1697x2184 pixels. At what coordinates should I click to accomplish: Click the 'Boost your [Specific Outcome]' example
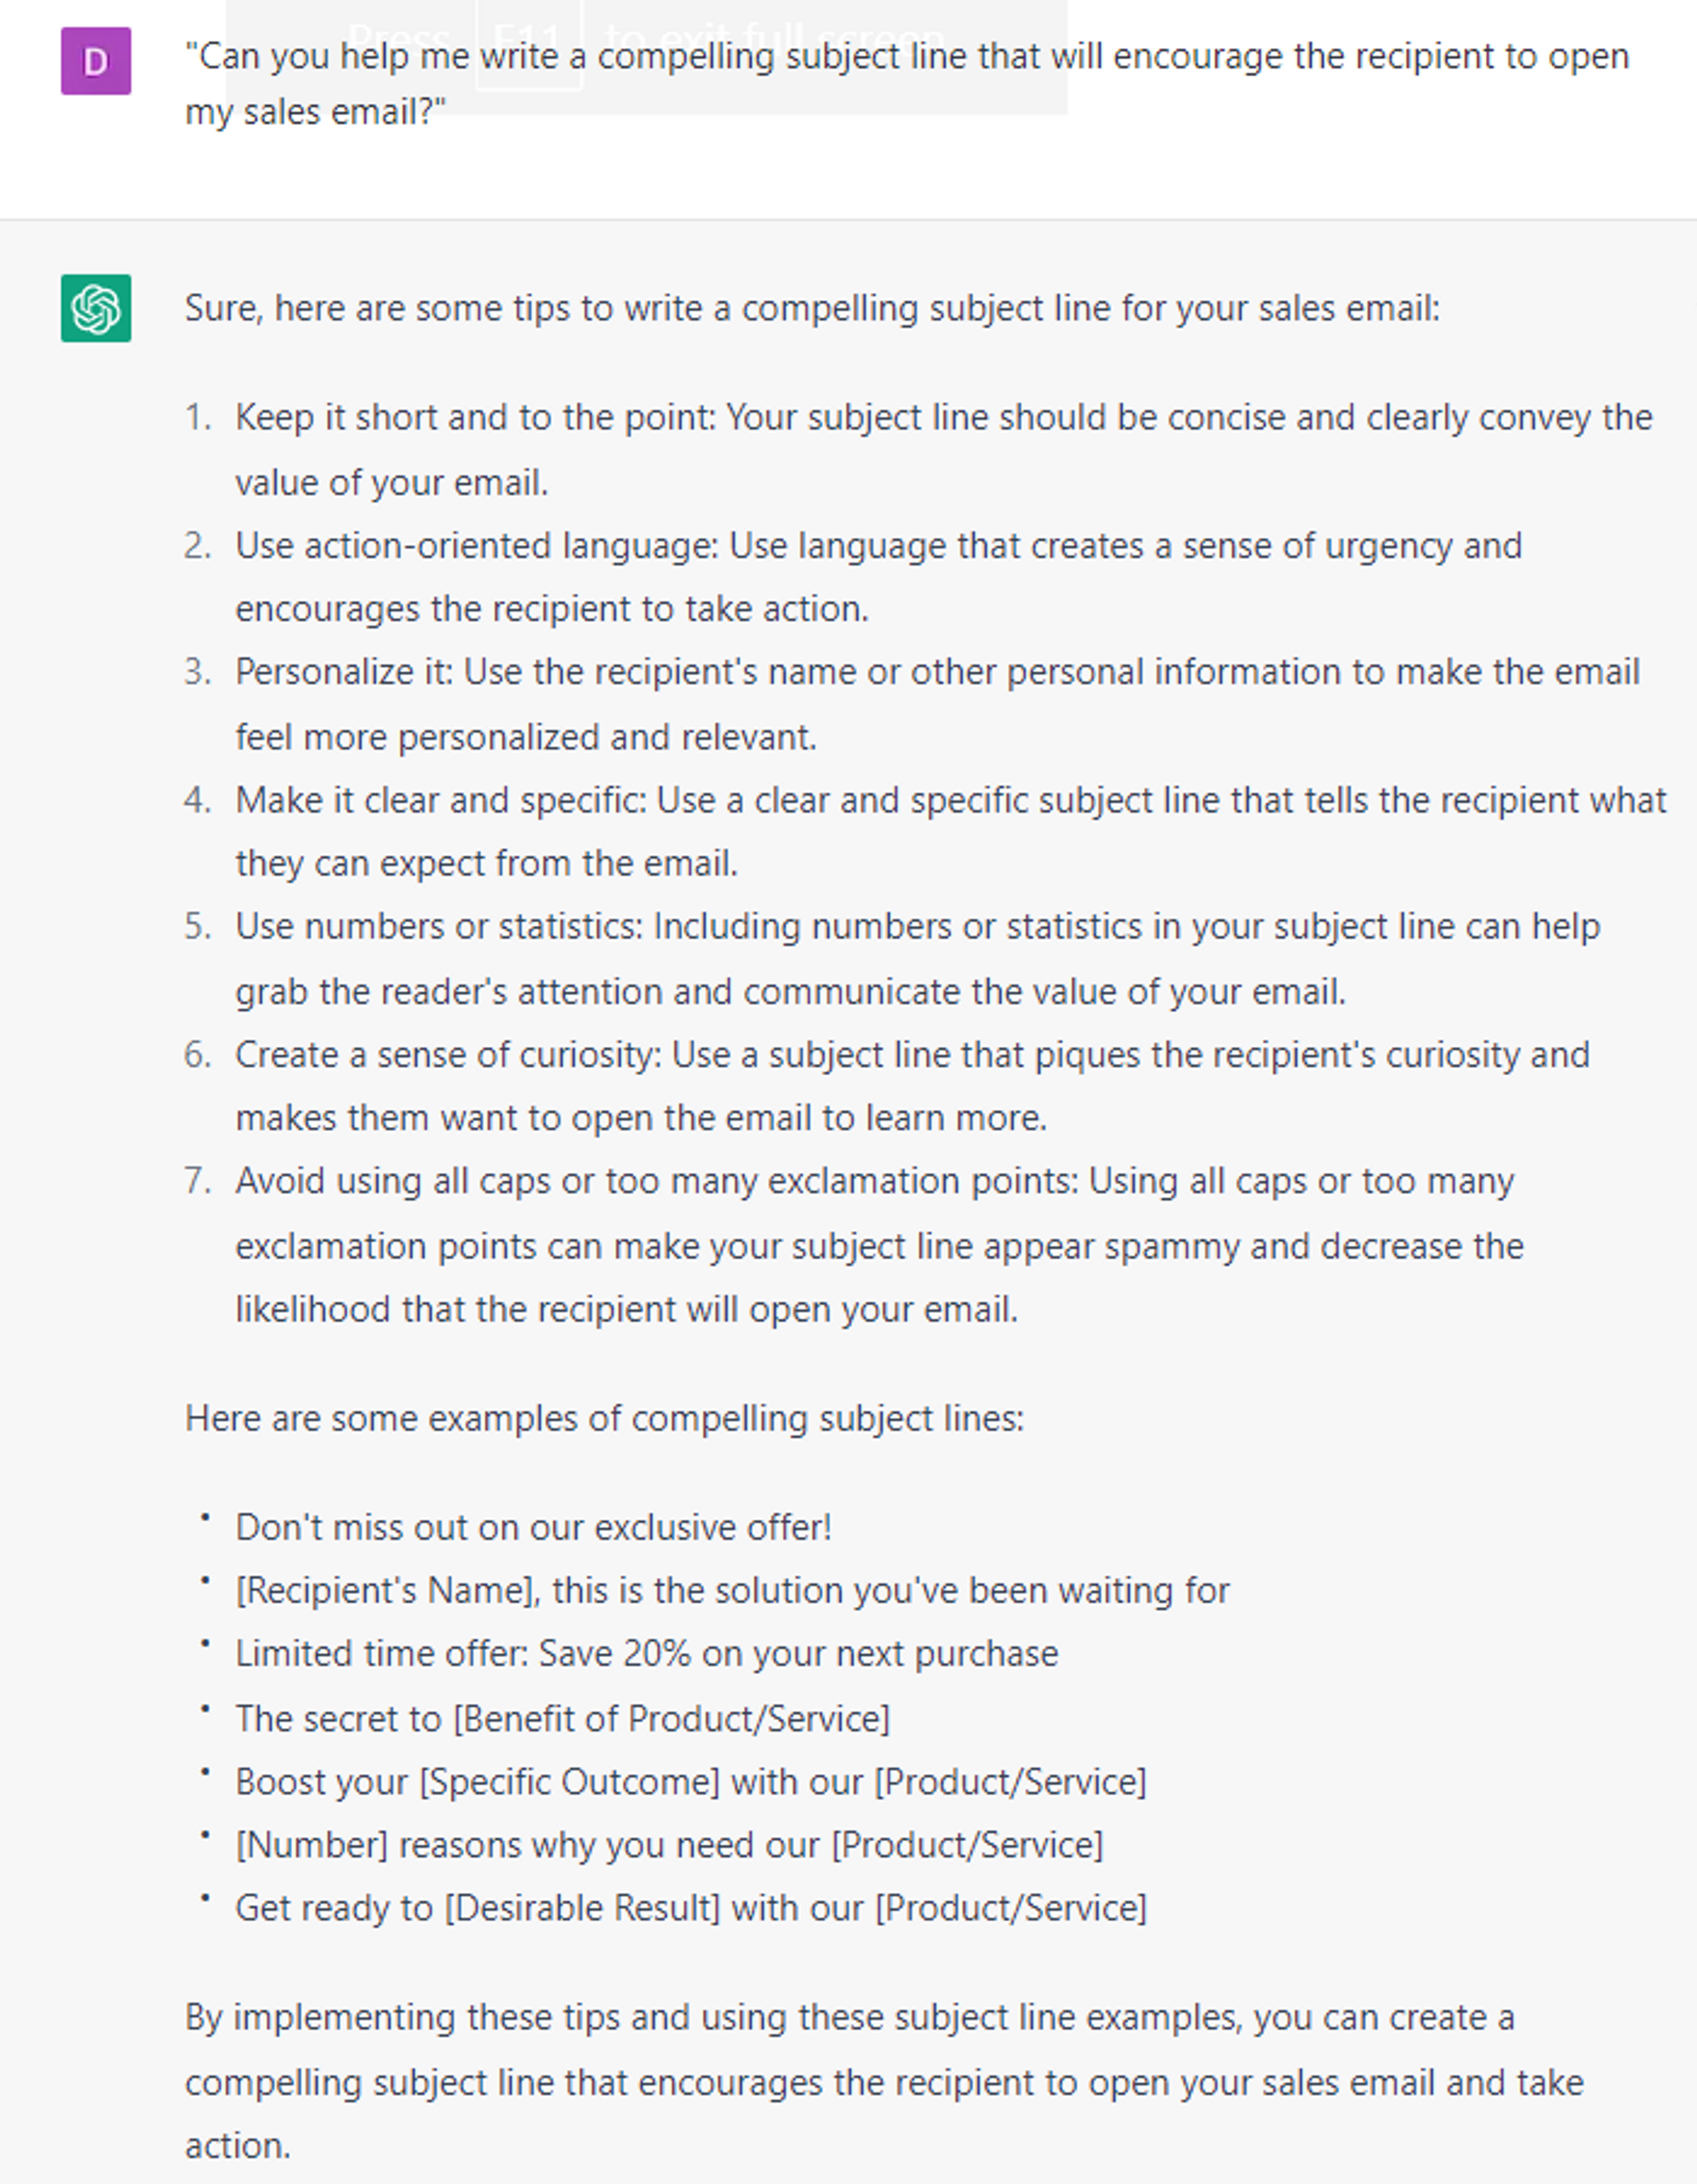click(x=690, y=1781)
